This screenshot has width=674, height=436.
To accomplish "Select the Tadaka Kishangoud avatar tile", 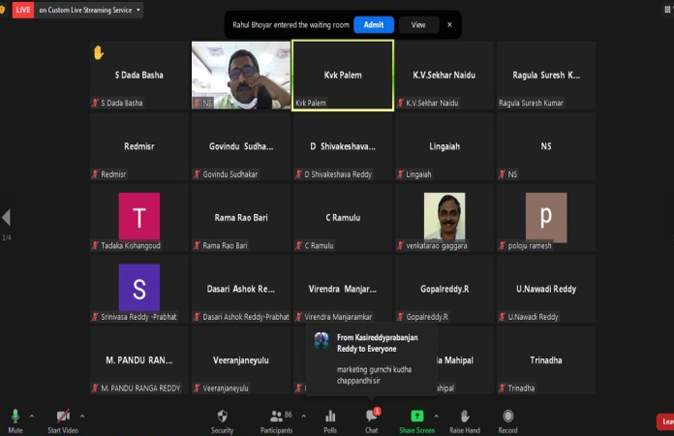I will click(139, 217).
